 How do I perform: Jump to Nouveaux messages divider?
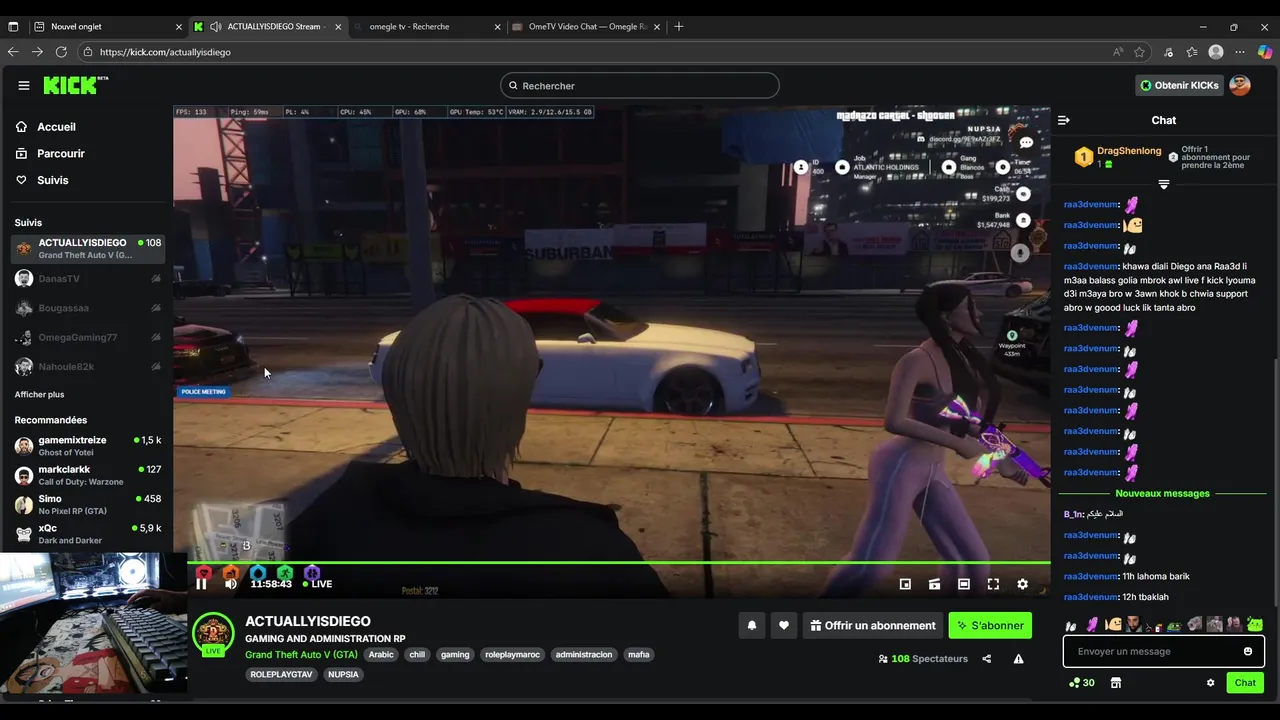click(x=1162, y=494)
